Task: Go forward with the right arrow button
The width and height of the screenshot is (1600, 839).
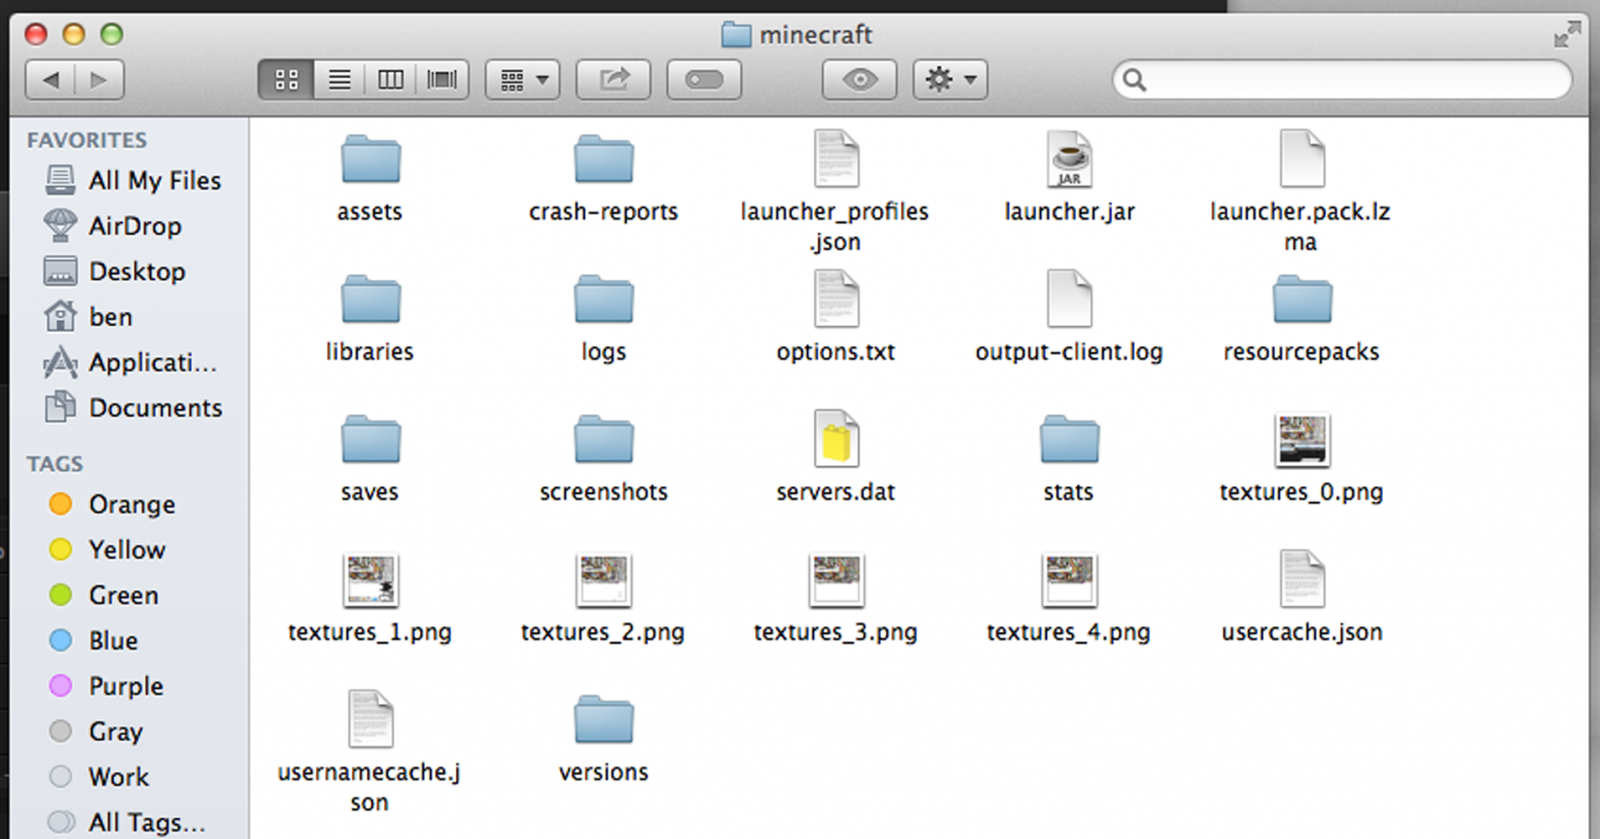Action: (99, 80)
